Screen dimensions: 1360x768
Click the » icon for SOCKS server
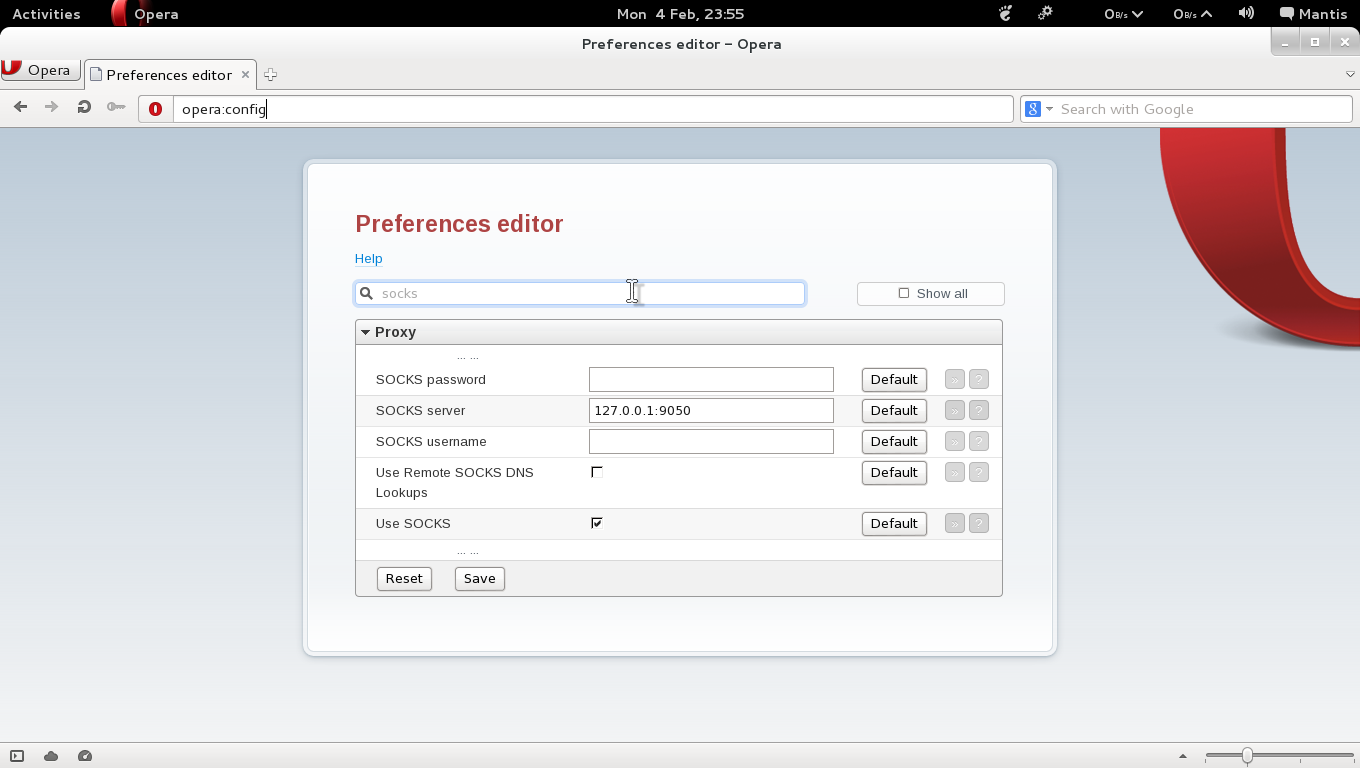(x=955, y=411)
